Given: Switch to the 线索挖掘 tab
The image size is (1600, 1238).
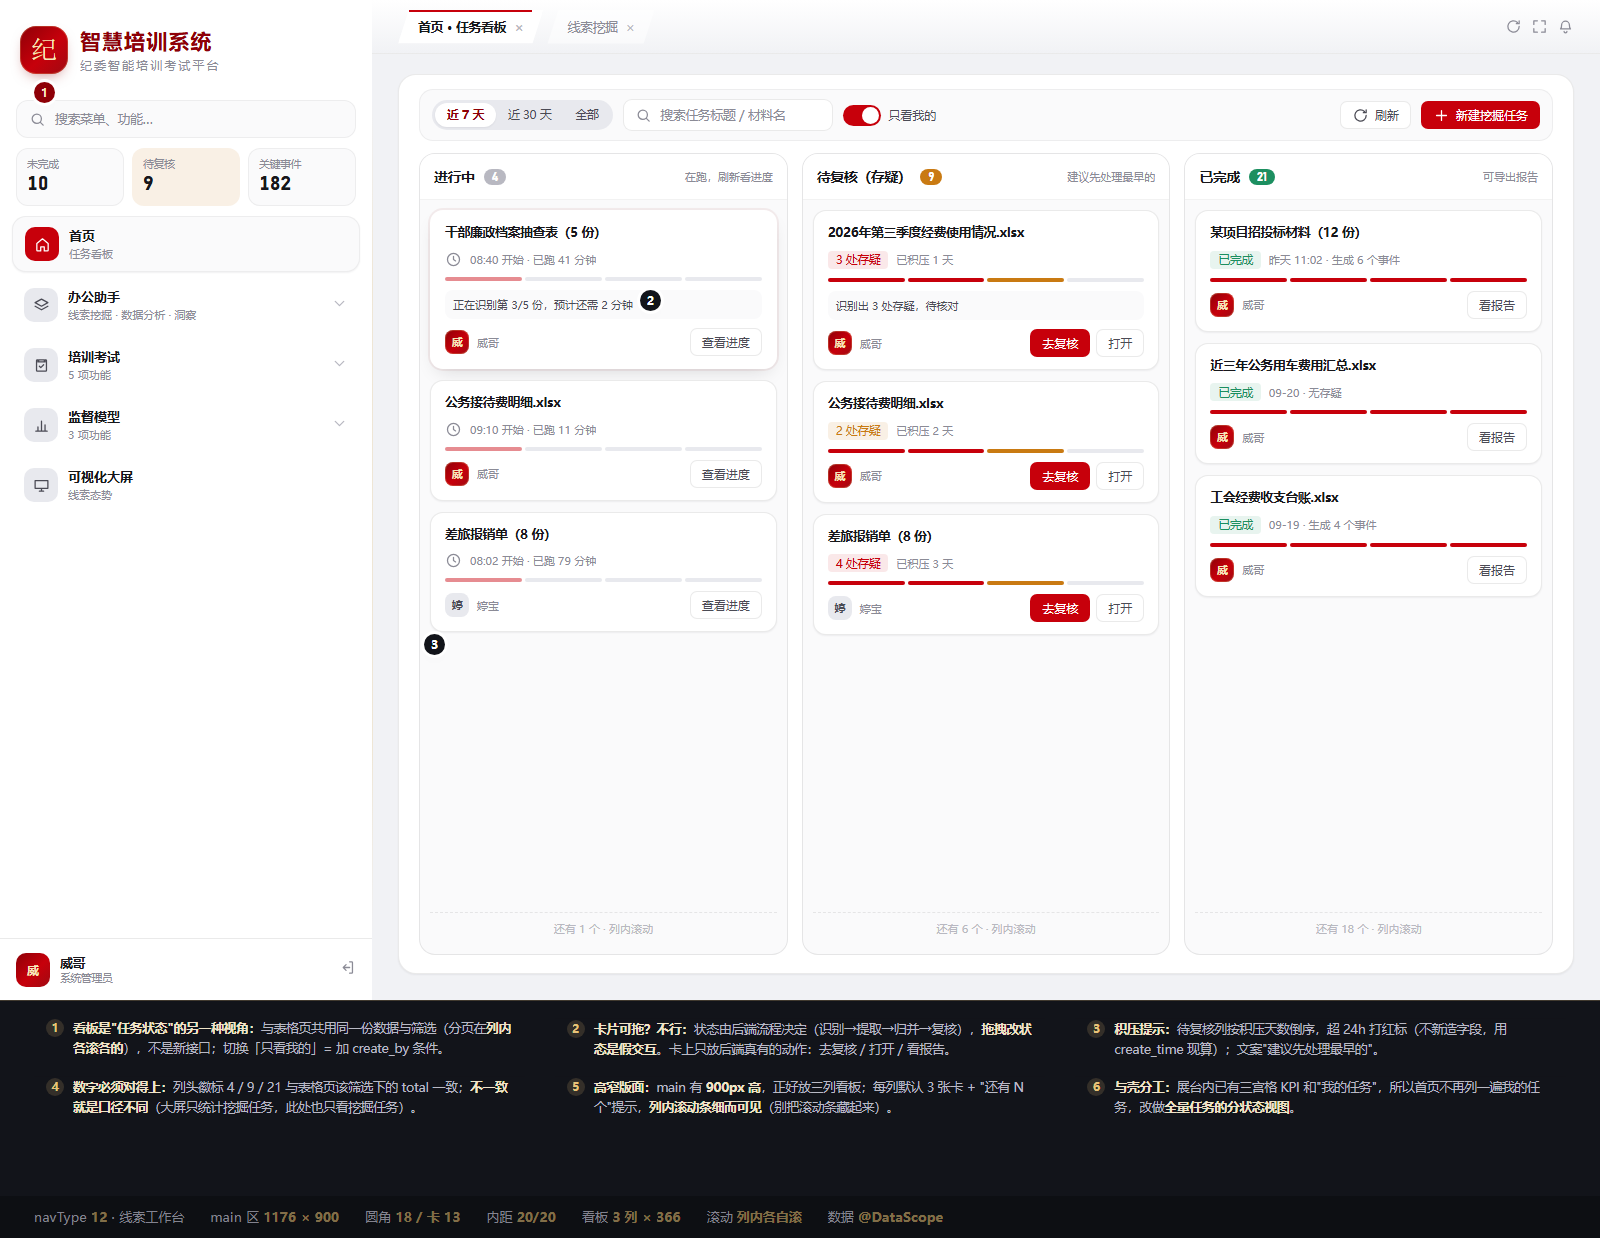Looking at the screenshot, I should [593, 28].
